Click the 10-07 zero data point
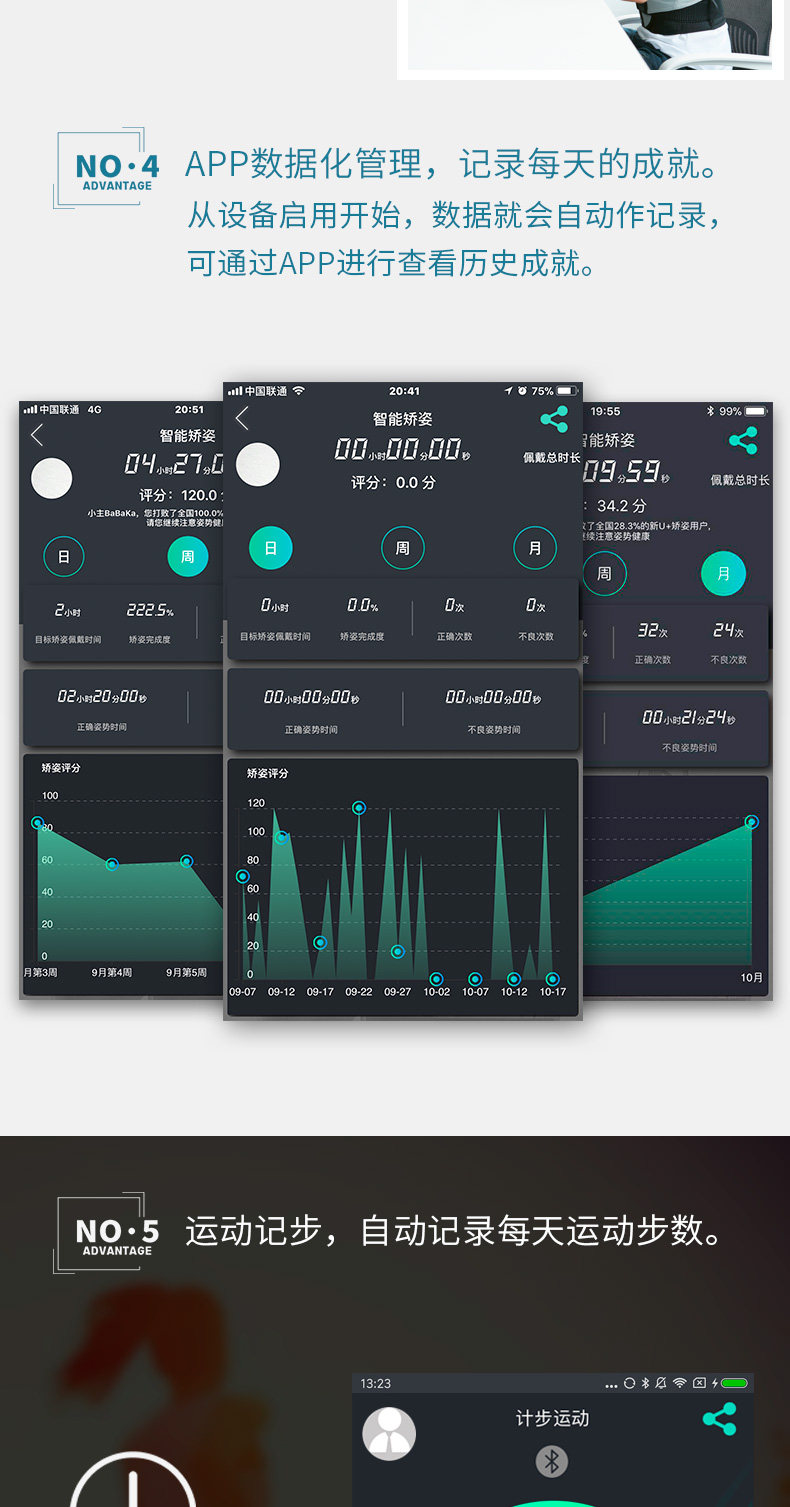The height and width of the screenshot is (1507, 790). (x=475, y=979)
